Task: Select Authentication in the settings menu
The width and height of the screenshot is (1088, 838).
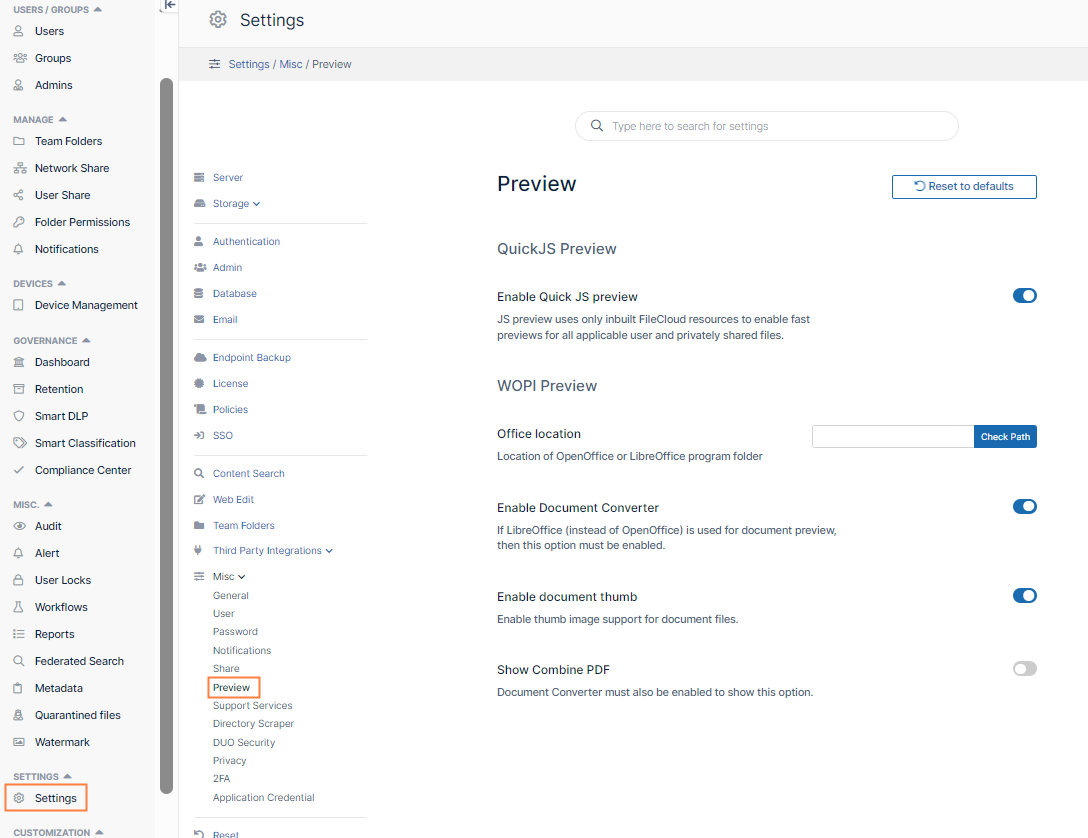Action: tap(246, 242)
